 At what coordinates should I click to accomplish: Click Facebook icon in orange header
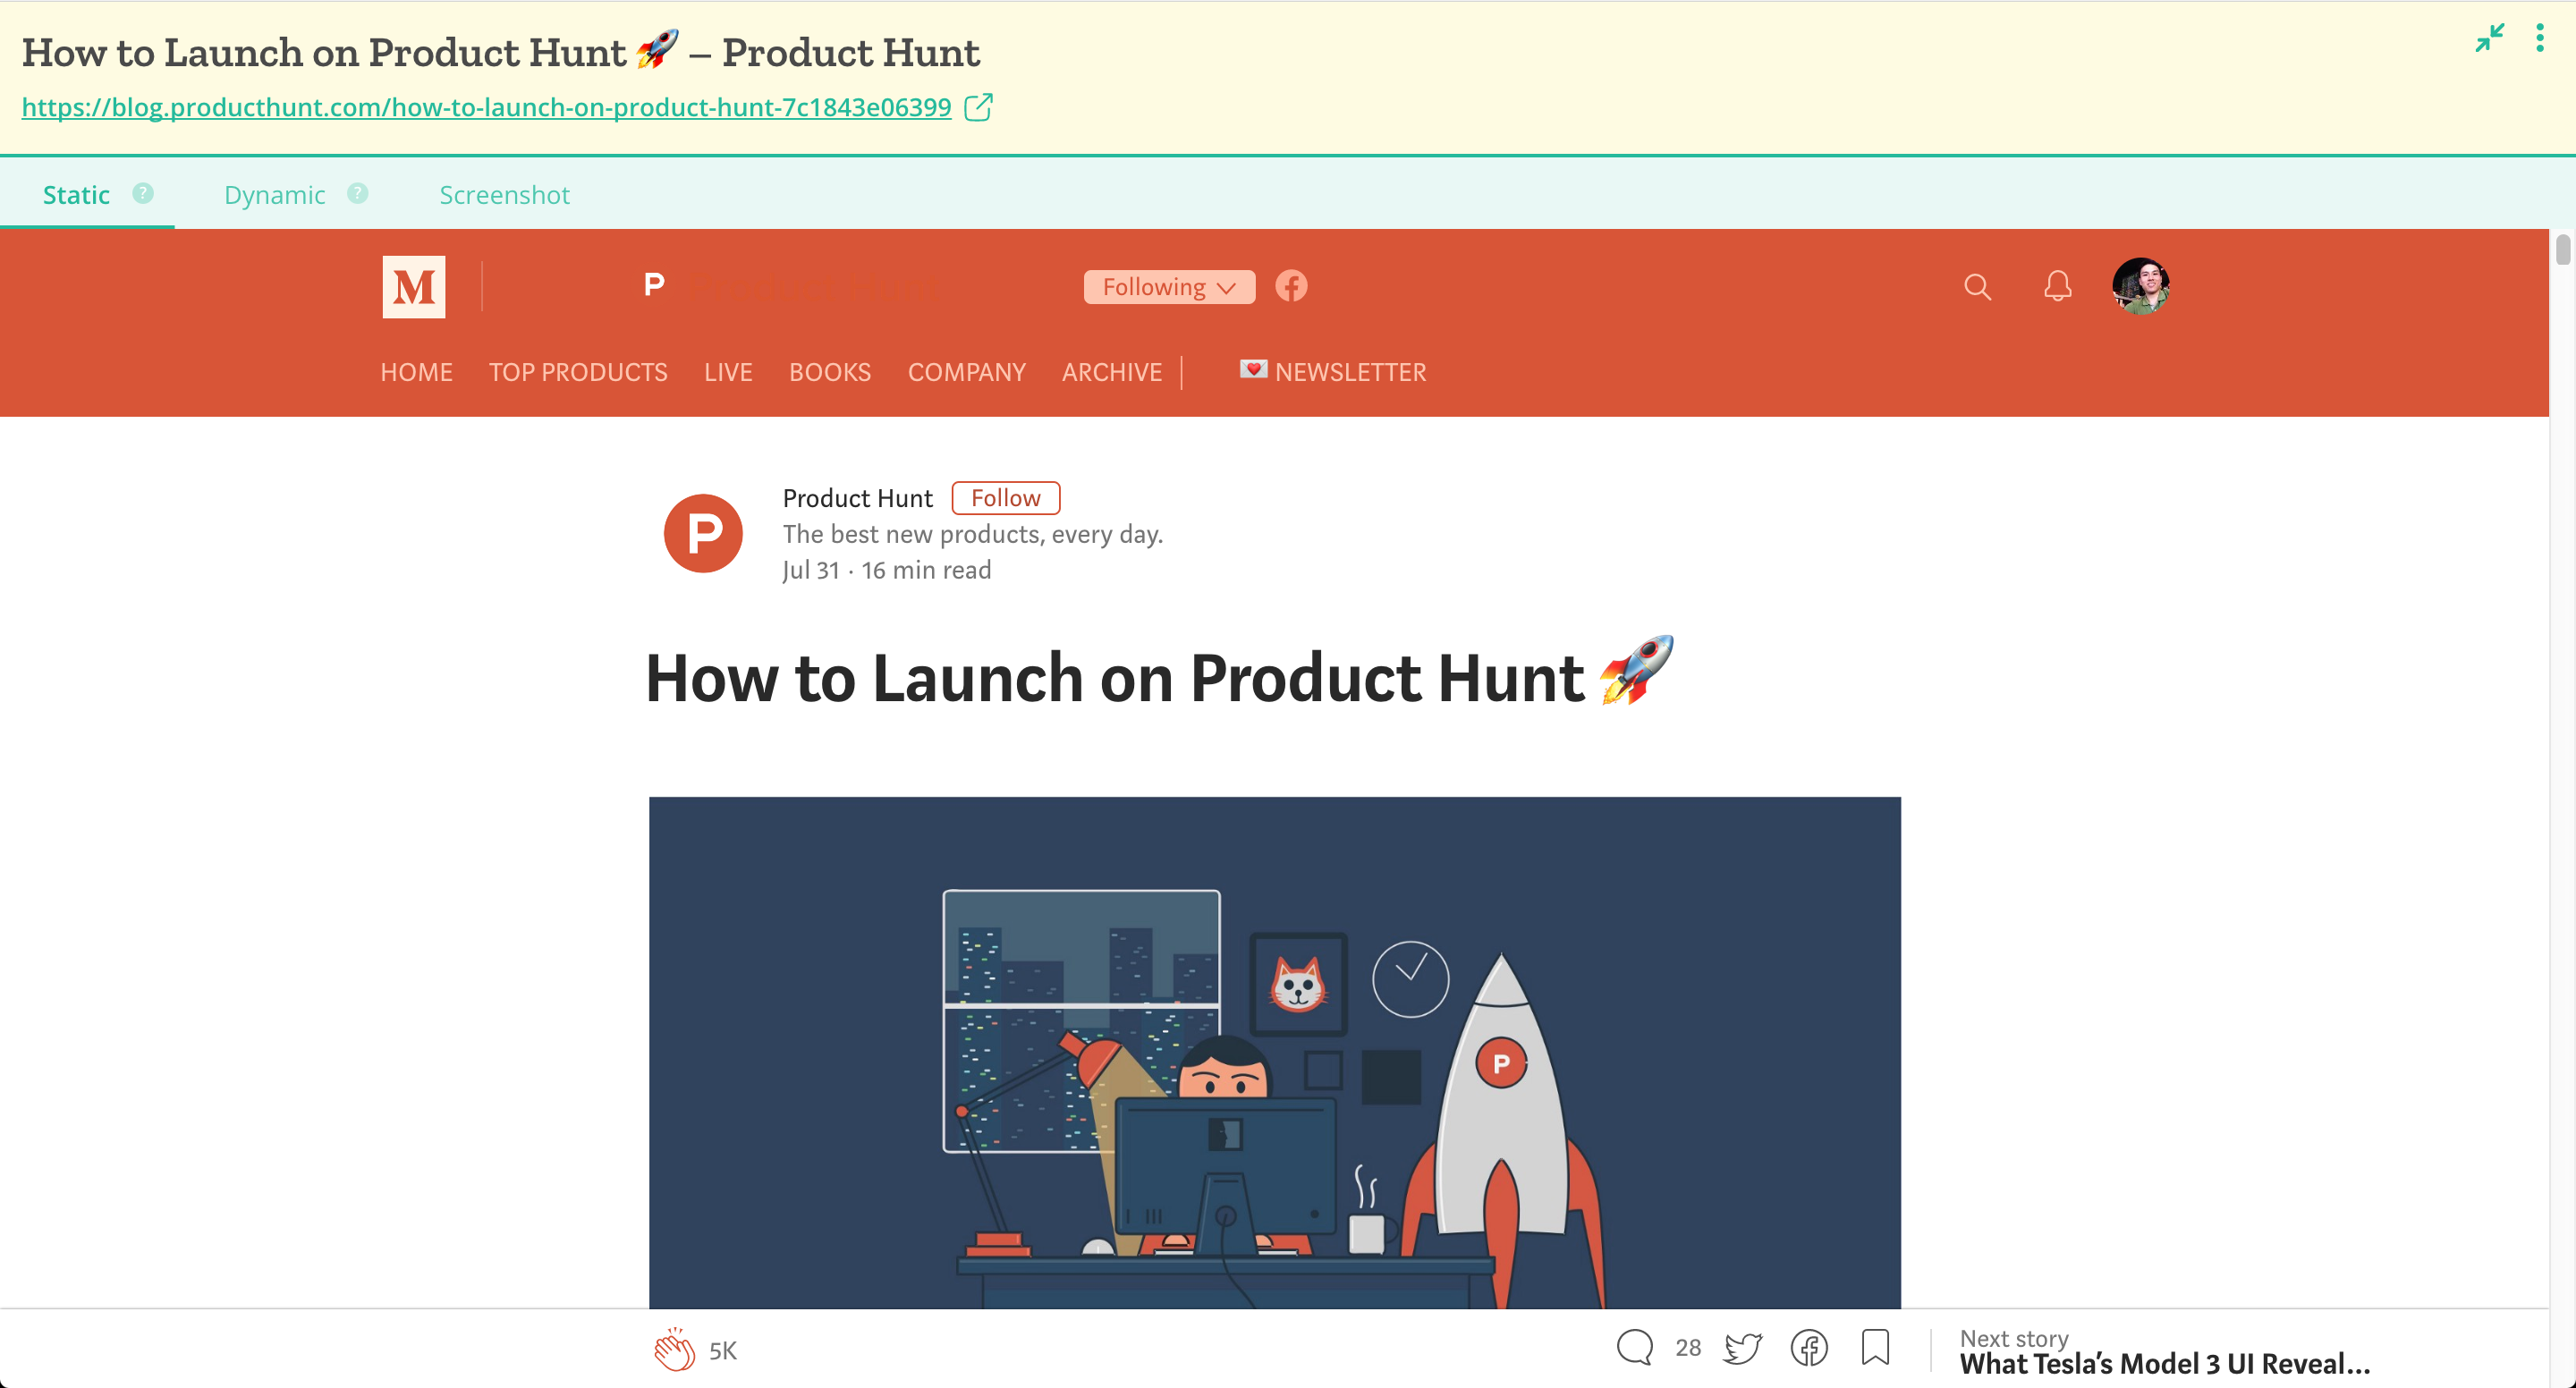tap(1291, 287)
